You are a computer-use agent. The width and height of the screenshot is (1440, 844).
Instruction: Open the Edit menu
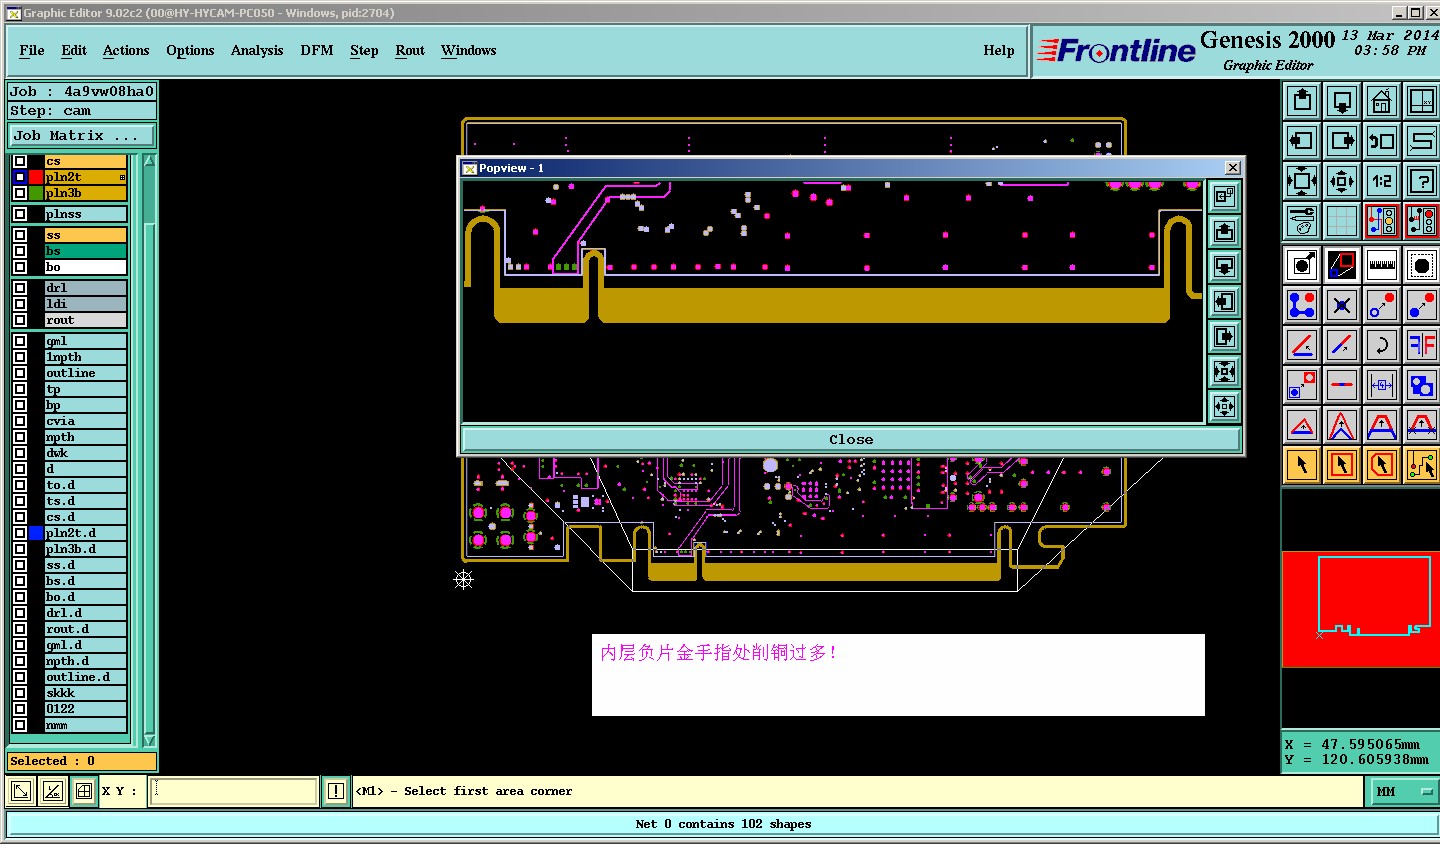[74, 50]
